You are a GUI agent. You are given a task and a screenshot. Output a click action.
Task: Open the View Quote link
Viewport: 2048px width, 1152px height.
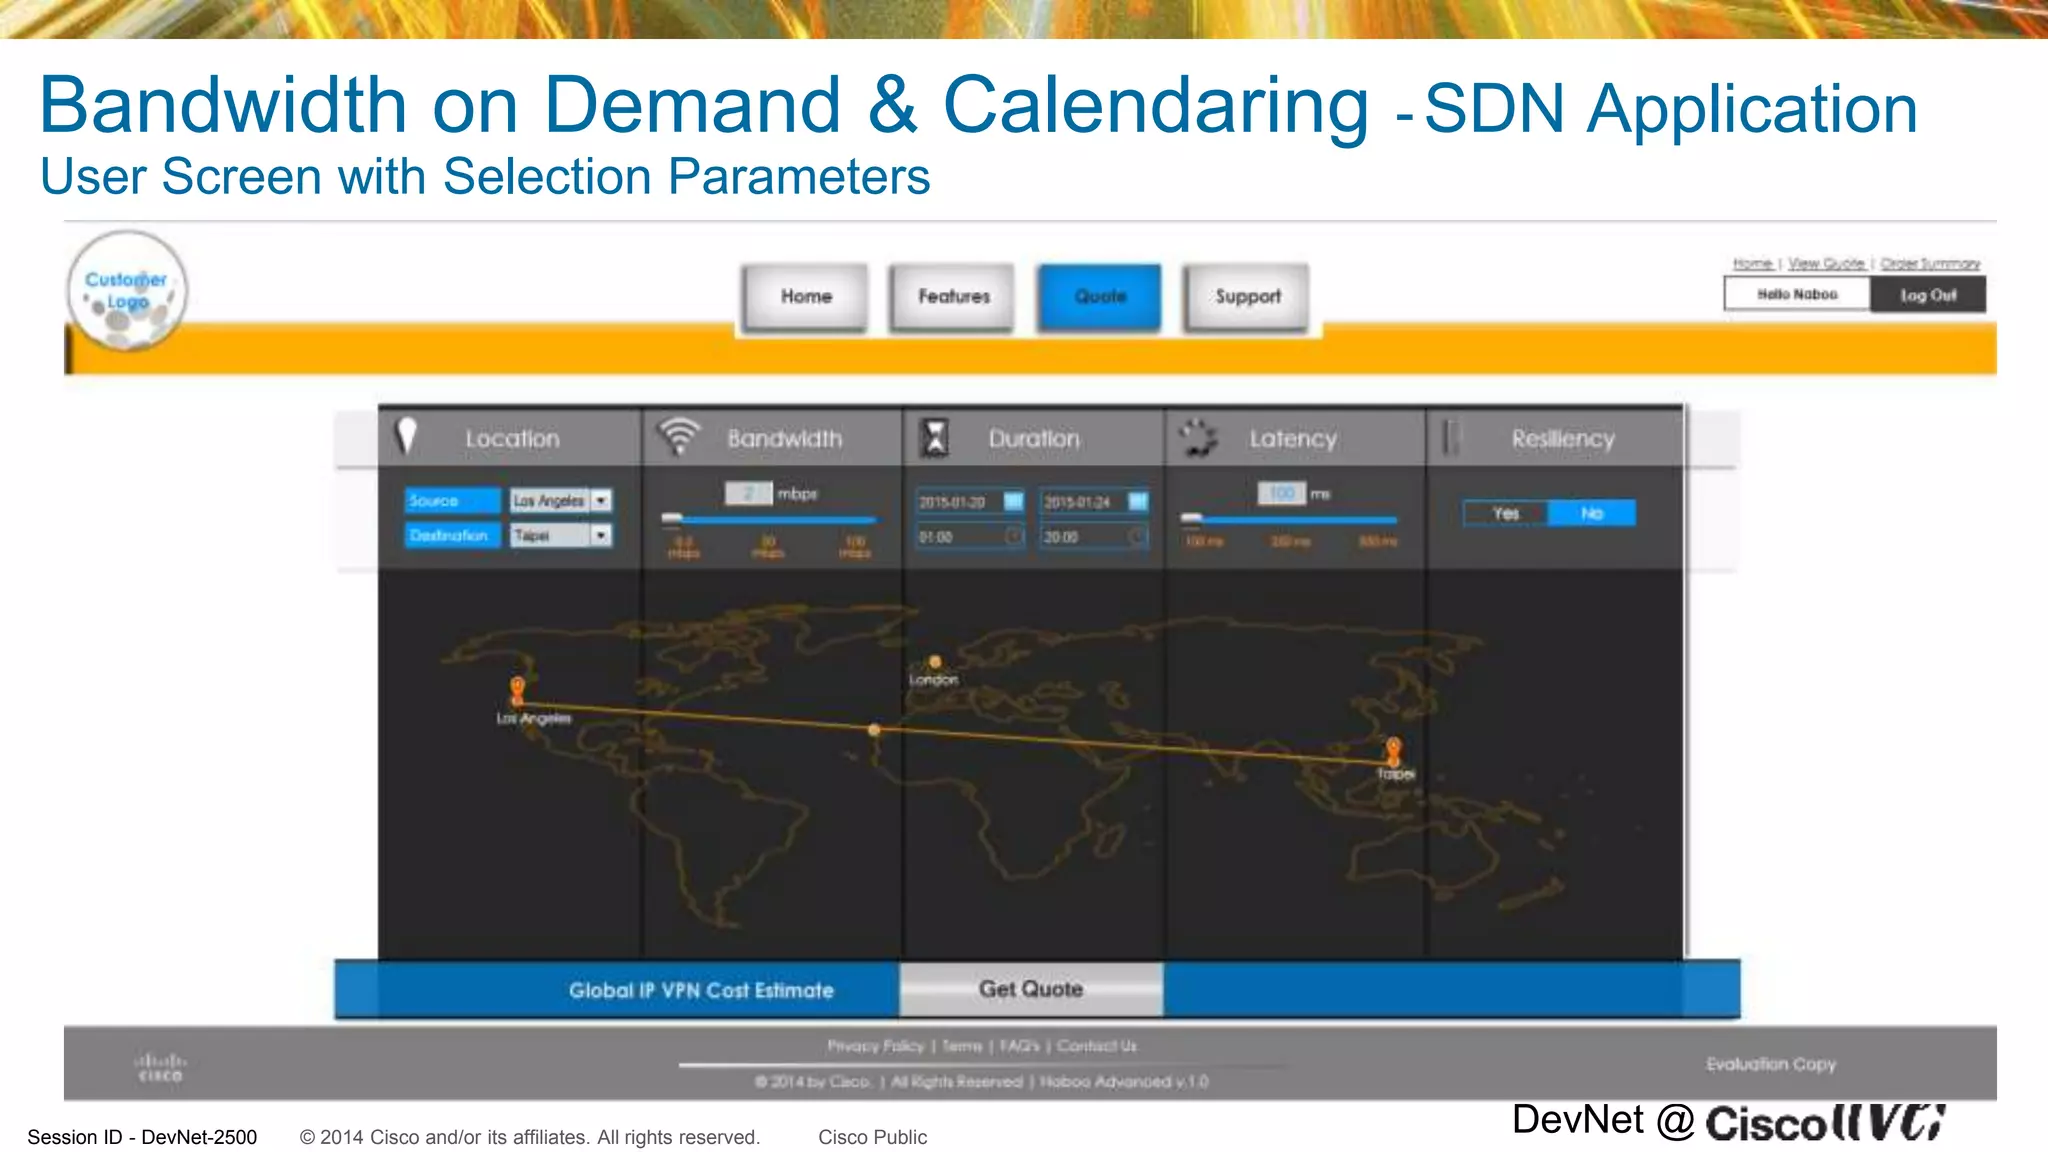coord(1826,264)
